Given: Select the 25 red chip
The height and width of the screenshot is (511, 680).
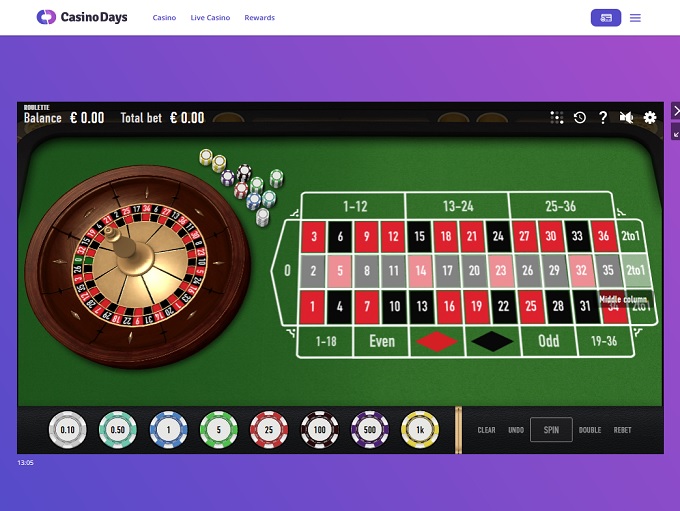Looking at the screenshot, I should point(269,429).
